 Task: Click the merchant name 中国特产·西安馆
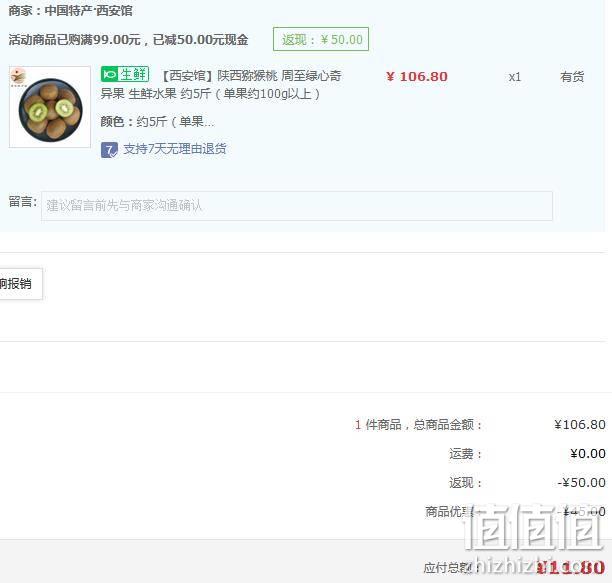[x=88, y=11]
